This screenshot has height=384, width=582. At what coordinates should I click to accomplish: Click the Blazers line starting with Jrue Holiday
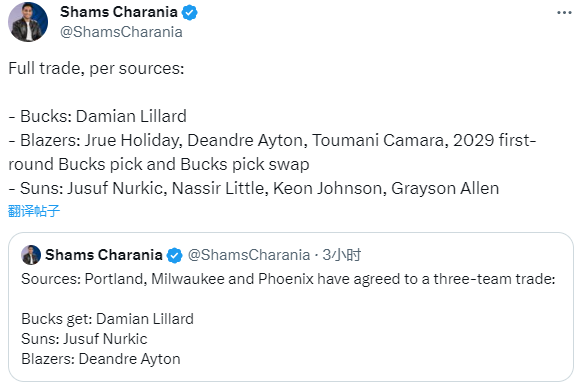pos(272,152)
